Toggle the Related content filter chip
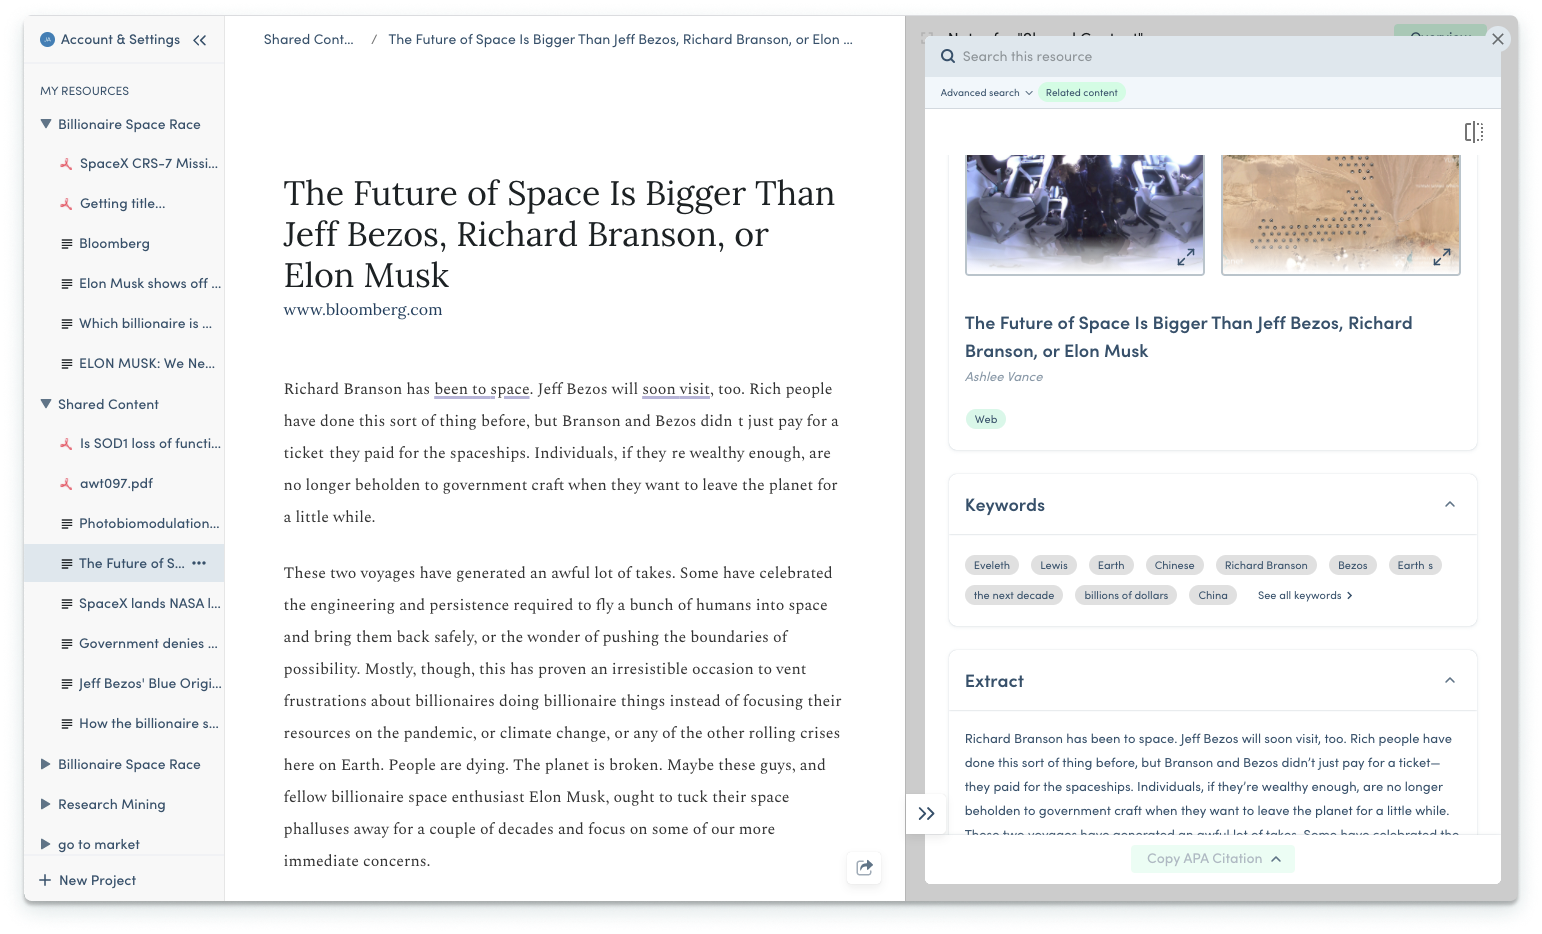The image size is (1542, 934). click(1081, 92)
